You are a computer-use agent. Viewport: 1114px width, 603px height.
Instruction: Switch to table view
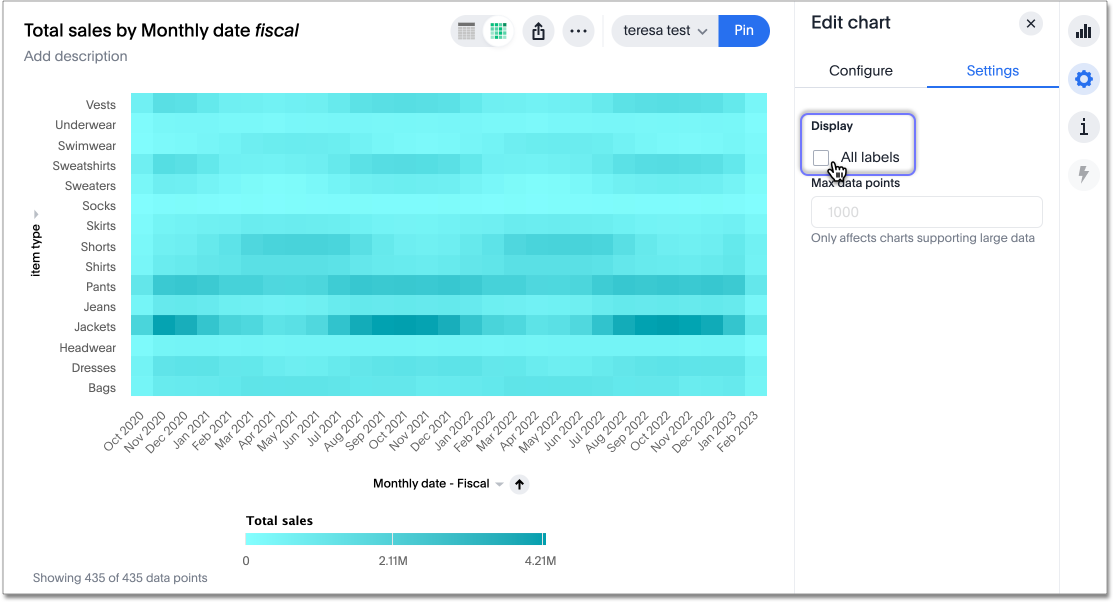pyautogui.click(x=466, y=31)
